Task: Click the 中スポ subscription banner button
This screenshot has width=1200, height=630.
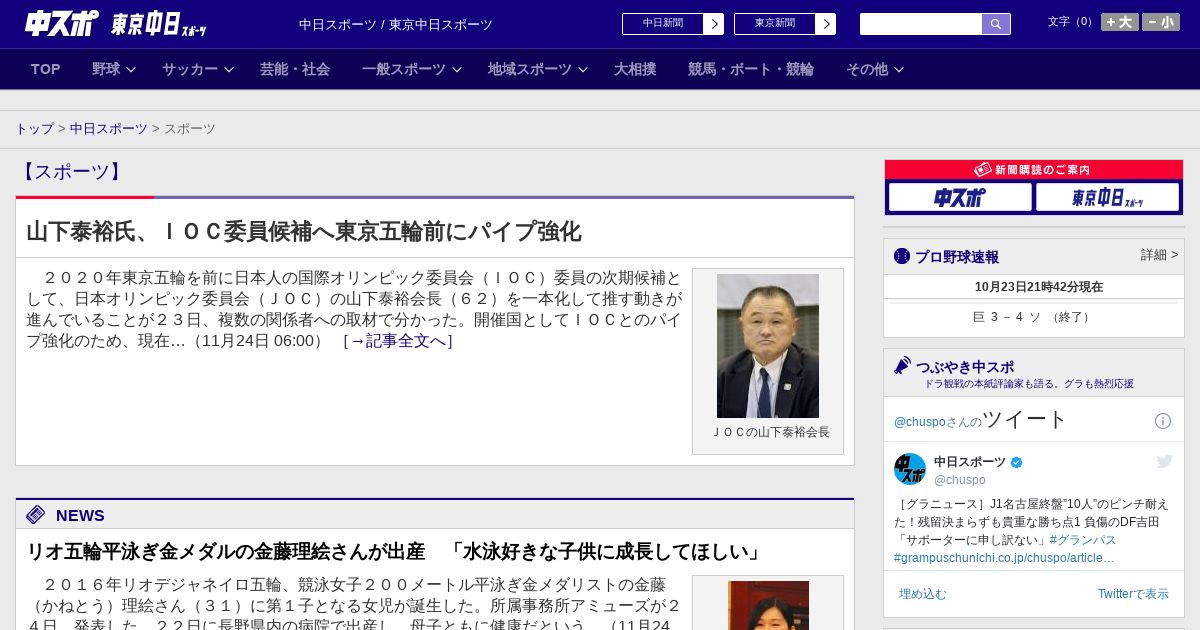Action: 960,197
